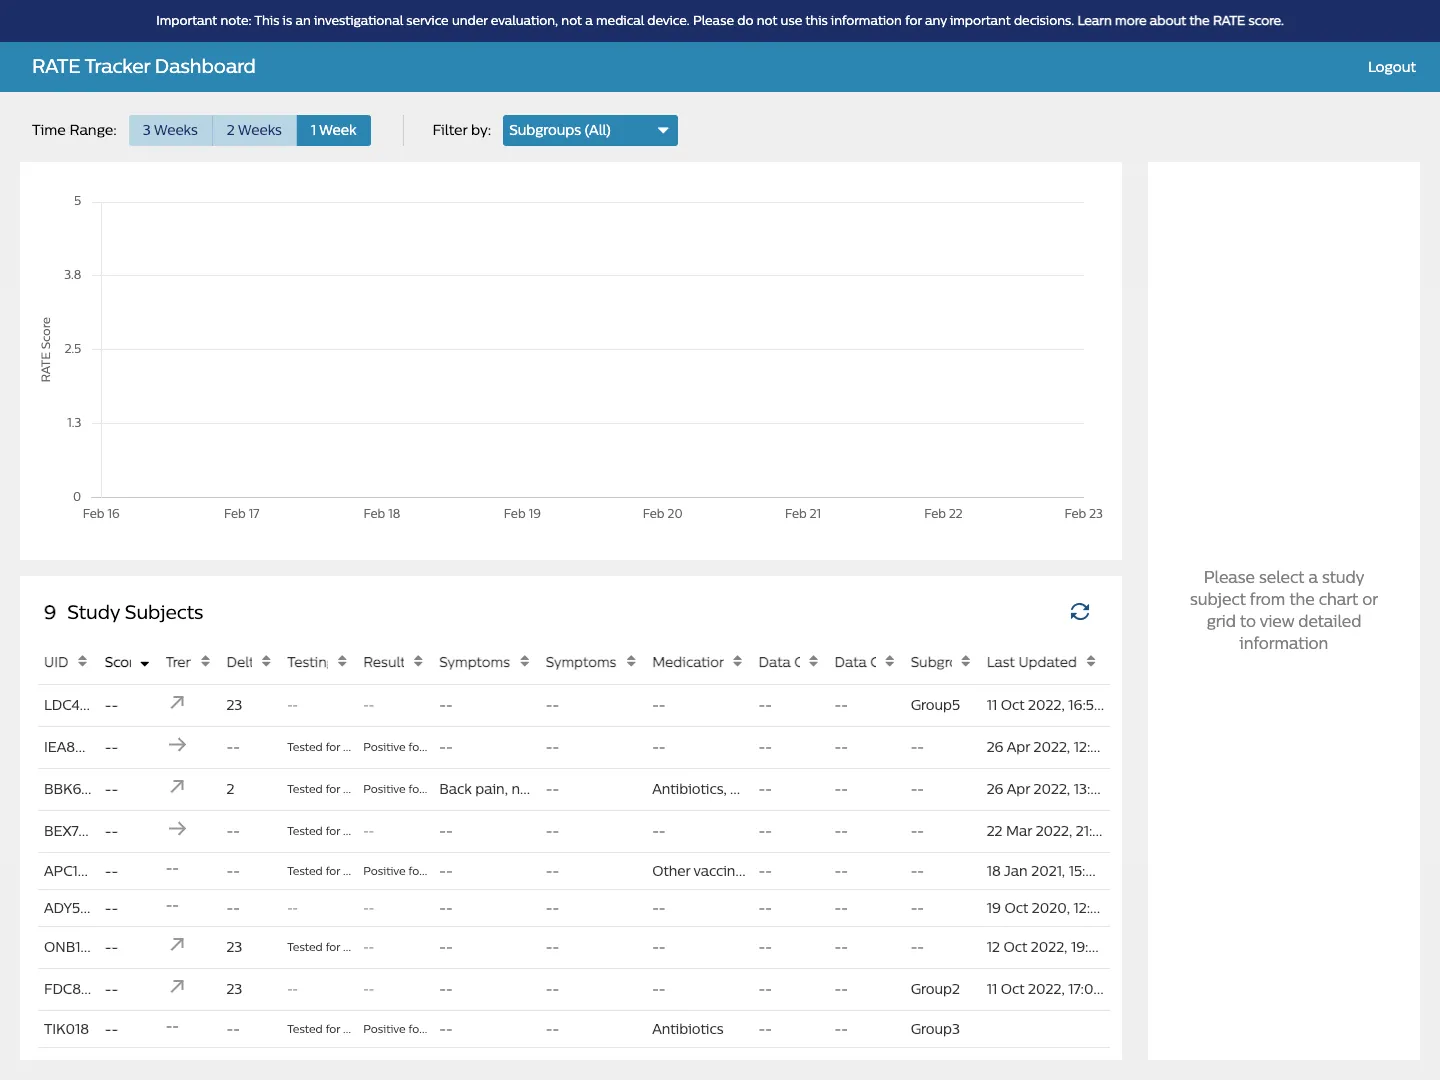Refresh the Study Subjects list
The height and width of the screenshot is (1080, 1440).
pos(1079,612)
